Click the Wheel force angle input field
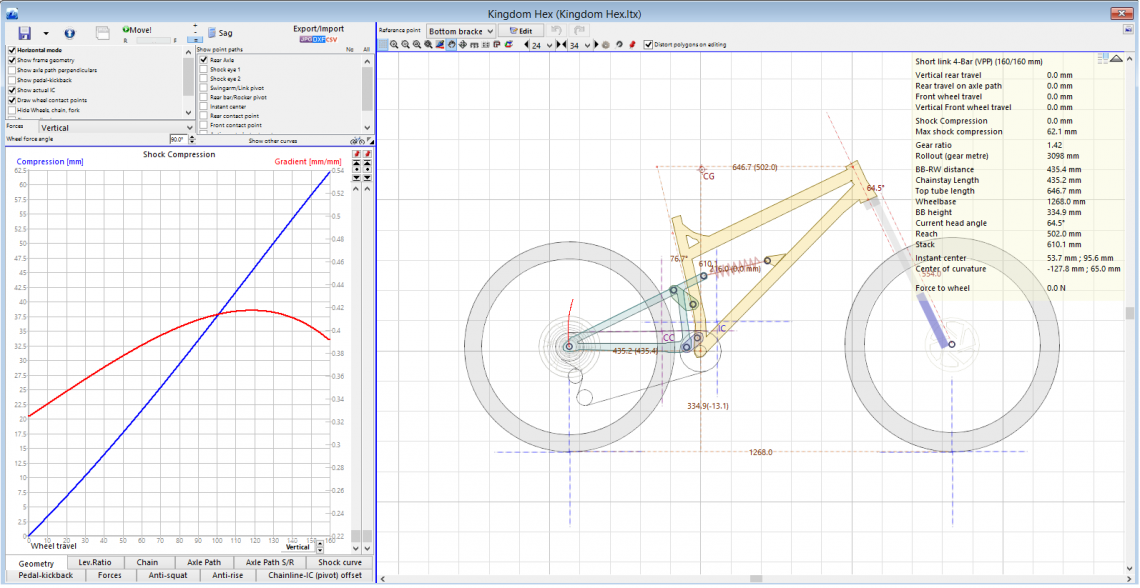Image resolution: width=1140 pixels, height=588 pixels. [x=177, y=140]
